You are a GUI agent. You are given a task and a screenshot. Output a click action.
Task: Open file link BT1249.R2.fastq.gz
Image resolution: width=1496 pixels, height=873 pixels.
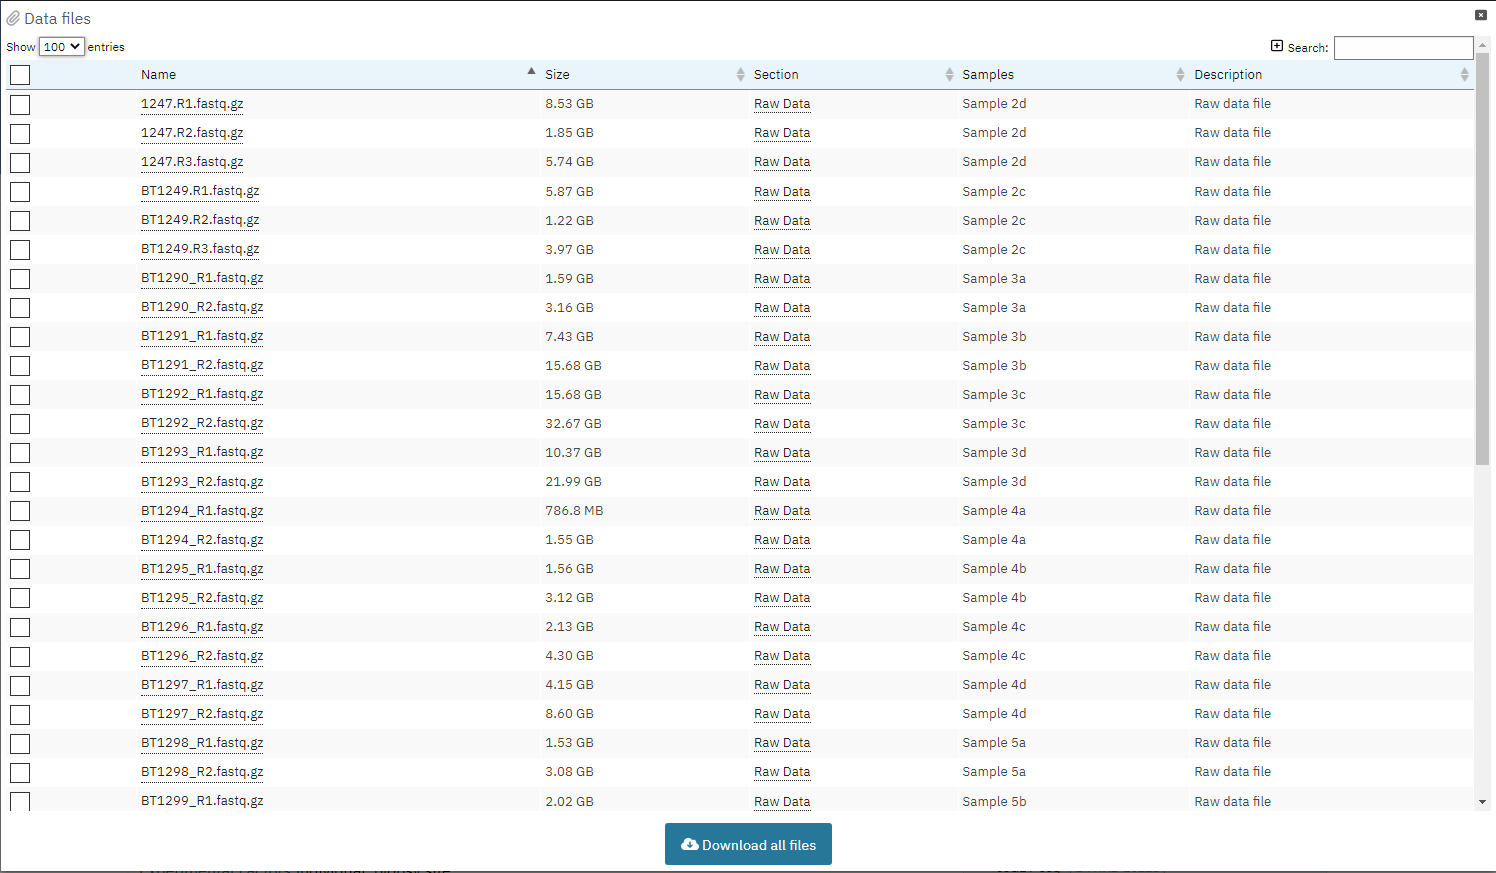tap(200, 220)
